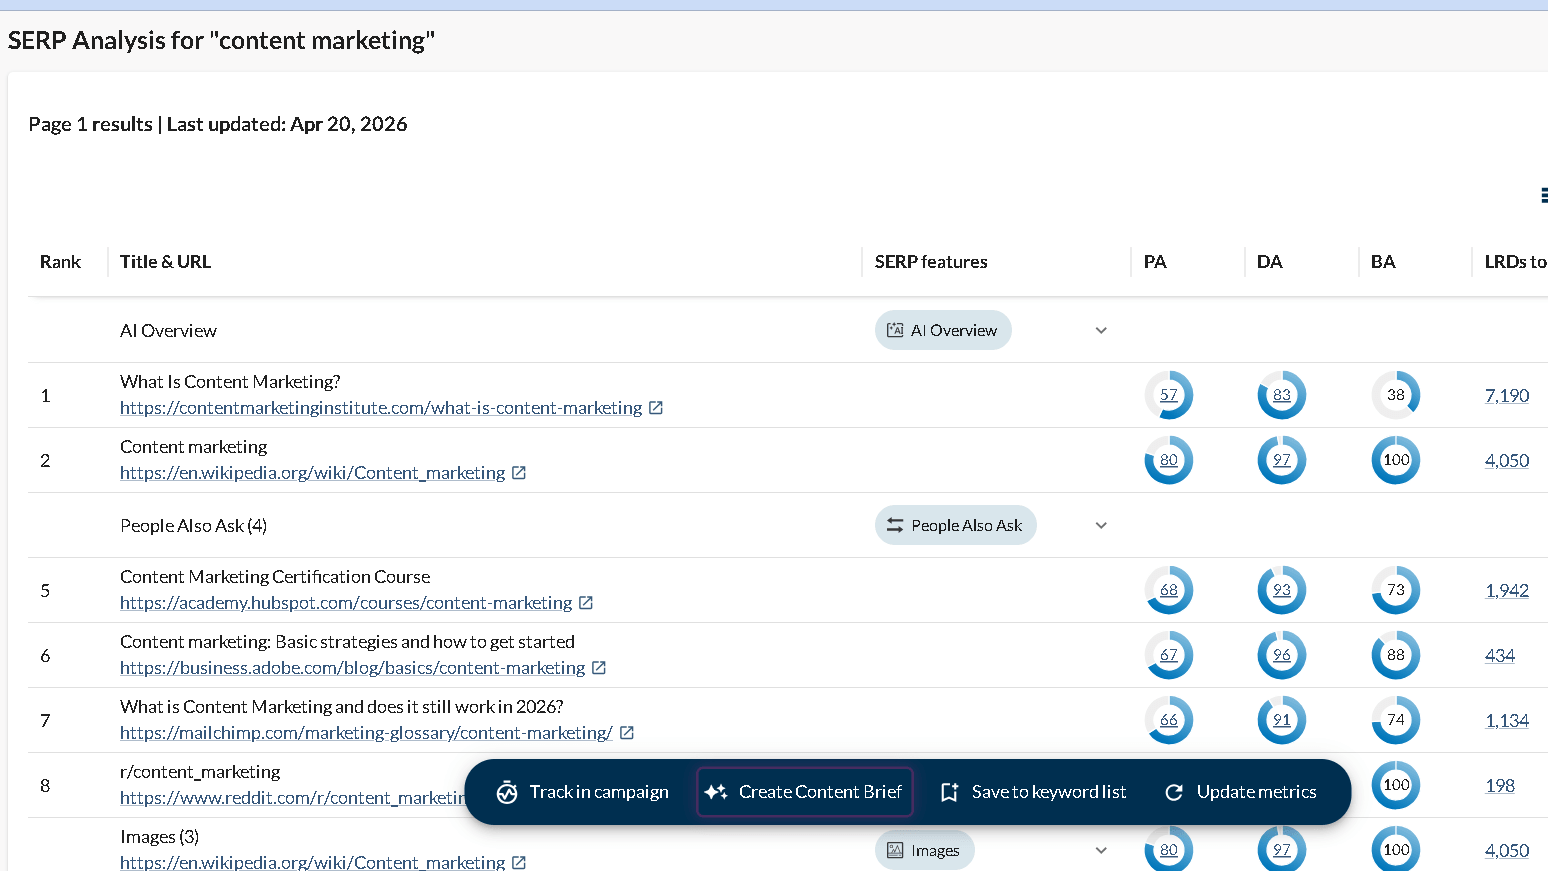The width and height of the screenshot is (1548, 871).
Task: Expand the Images row chevron
Action: [x=1100, y=849]
